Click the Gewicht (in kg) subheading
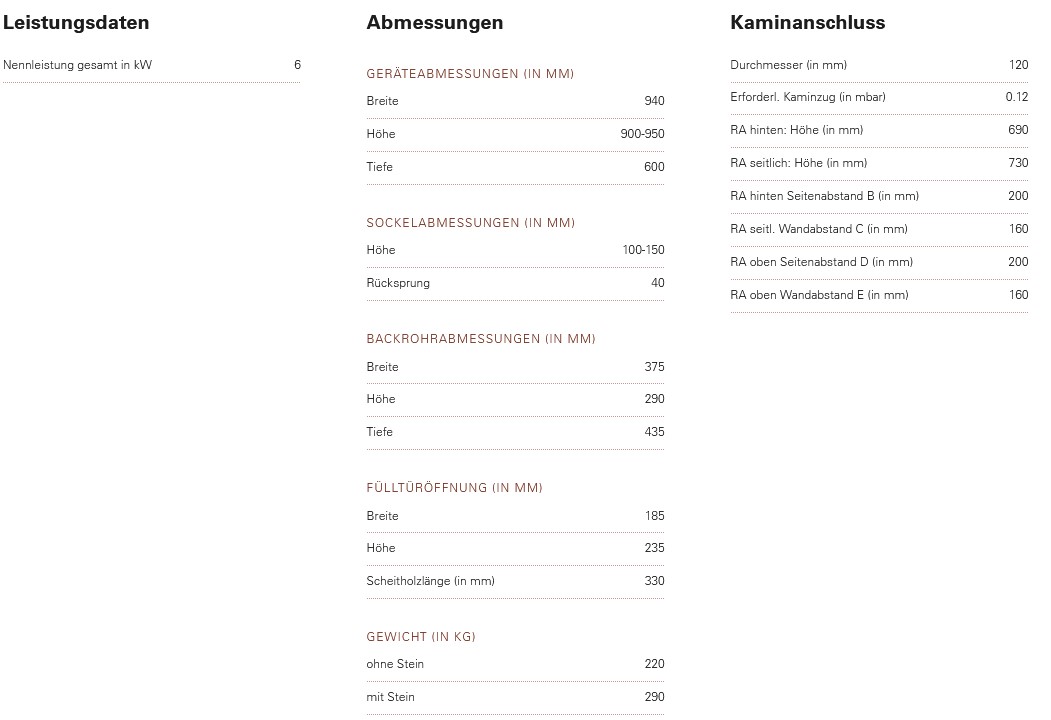 coord(420,637)
